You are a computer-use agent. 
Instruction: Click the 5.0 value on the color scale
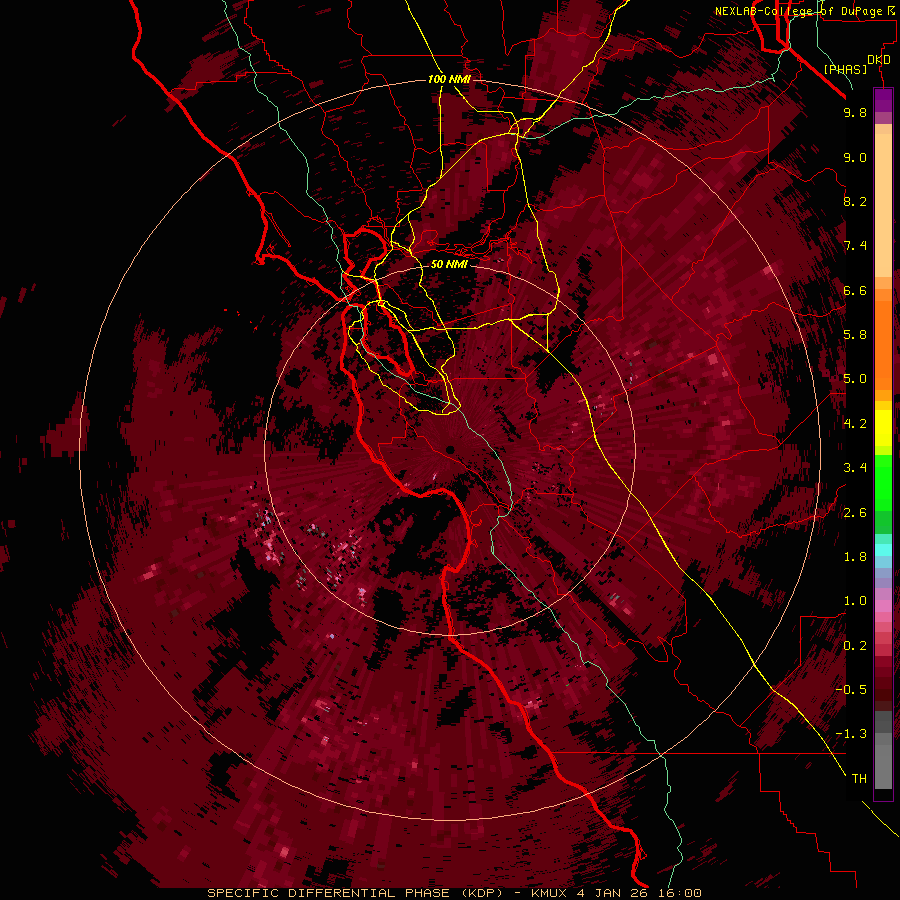tap(855, 379)
